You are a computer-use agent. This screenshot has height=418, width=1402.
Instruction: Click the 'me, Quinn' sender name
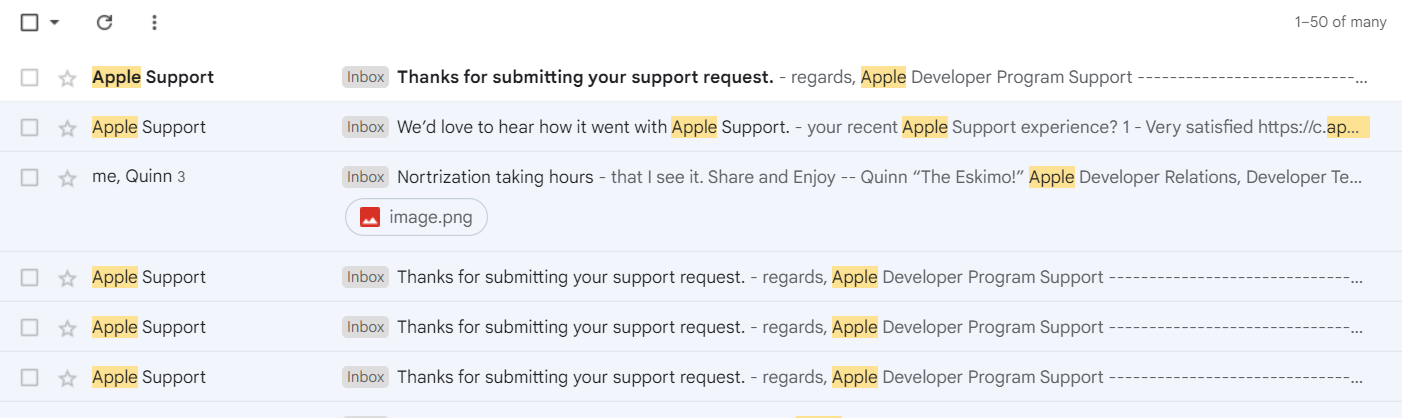click(x=132, y=177)
